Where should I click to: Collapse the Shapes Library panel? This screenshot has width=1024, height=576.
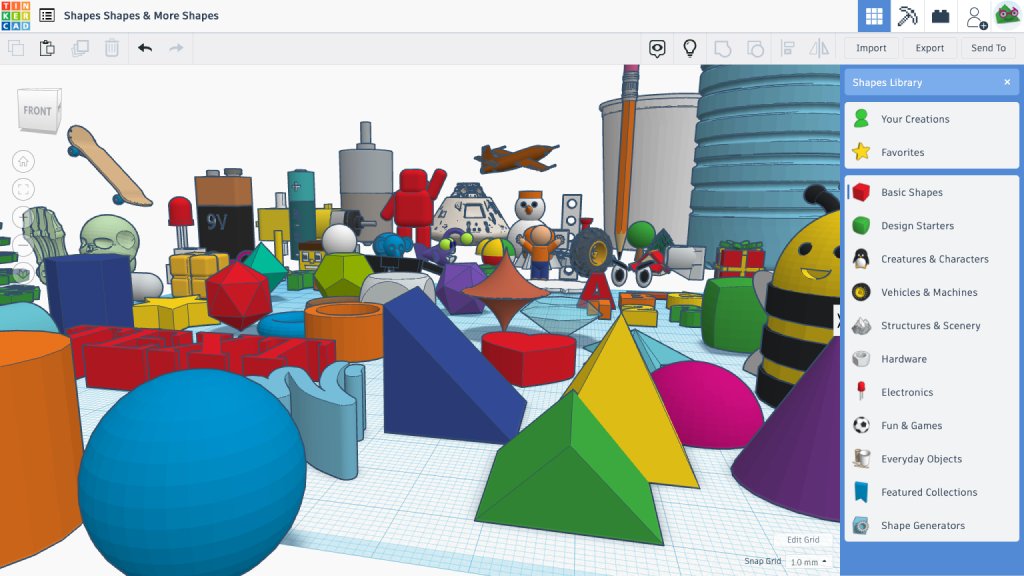point(1009,82)
